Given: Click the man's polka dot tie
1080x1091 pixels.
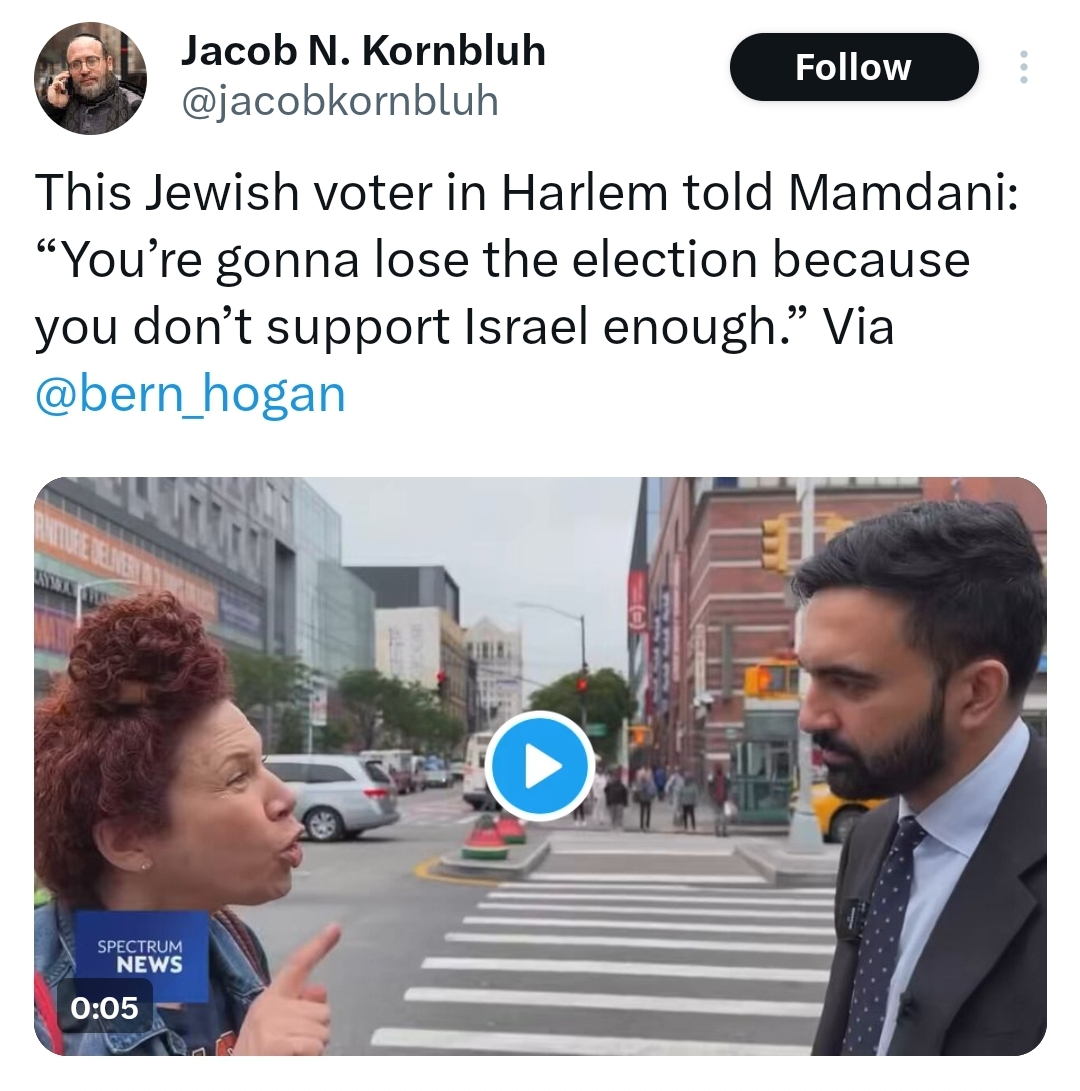Looking at the screenshot, I should 880,932.
